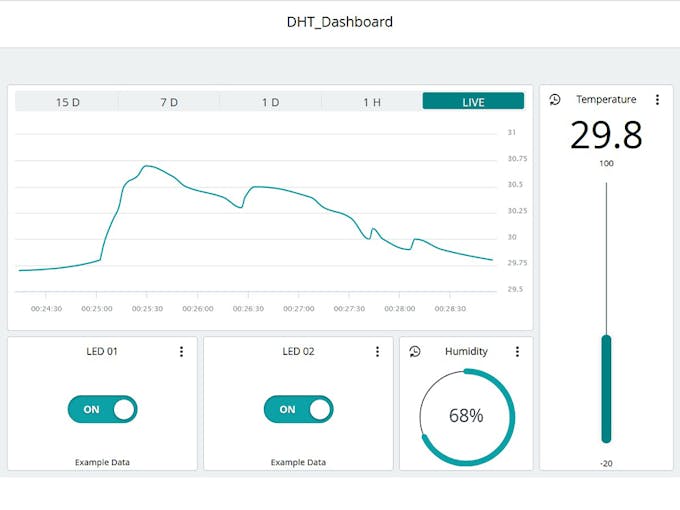
Task: Open the Temperature widget three-dot menu
Action: 657,100
